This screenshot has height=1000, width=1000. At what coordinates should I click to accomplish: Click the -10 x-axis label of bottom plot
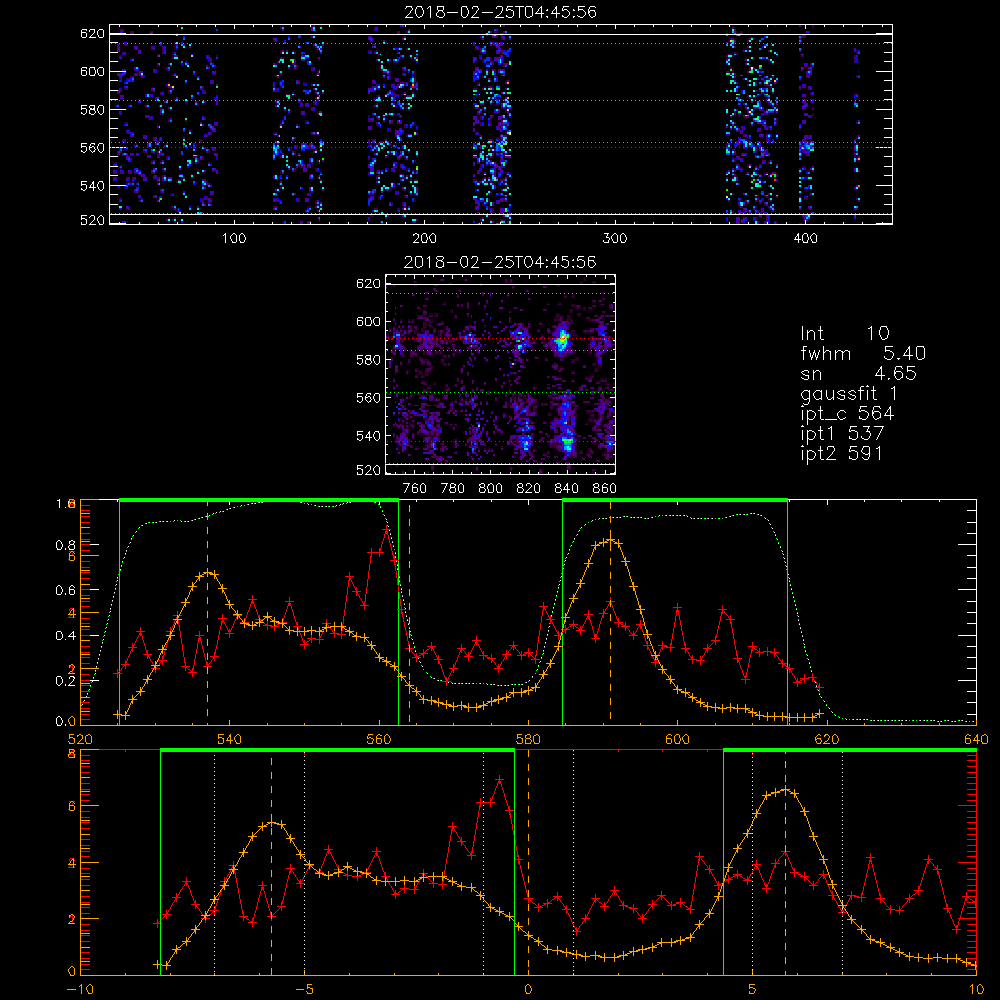click(80, 990)
